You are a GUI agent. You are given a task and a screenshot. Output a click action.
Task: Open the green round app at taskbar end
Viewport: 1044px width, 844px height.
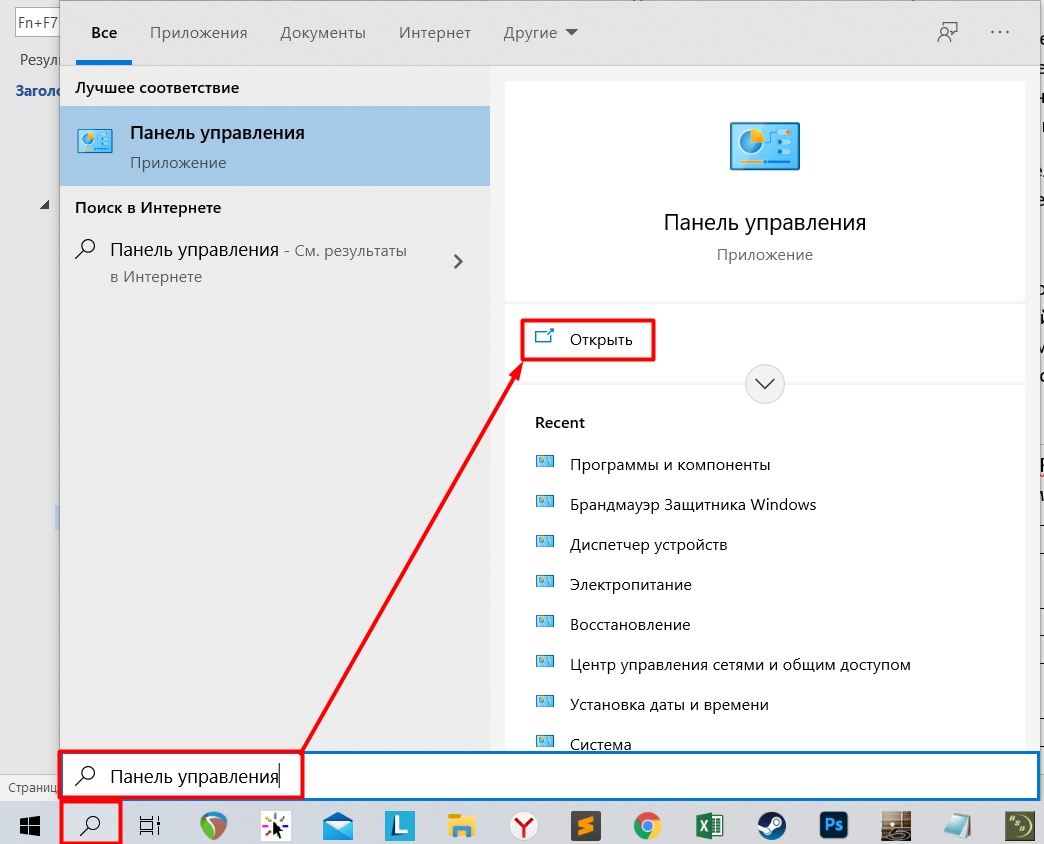1019,826
